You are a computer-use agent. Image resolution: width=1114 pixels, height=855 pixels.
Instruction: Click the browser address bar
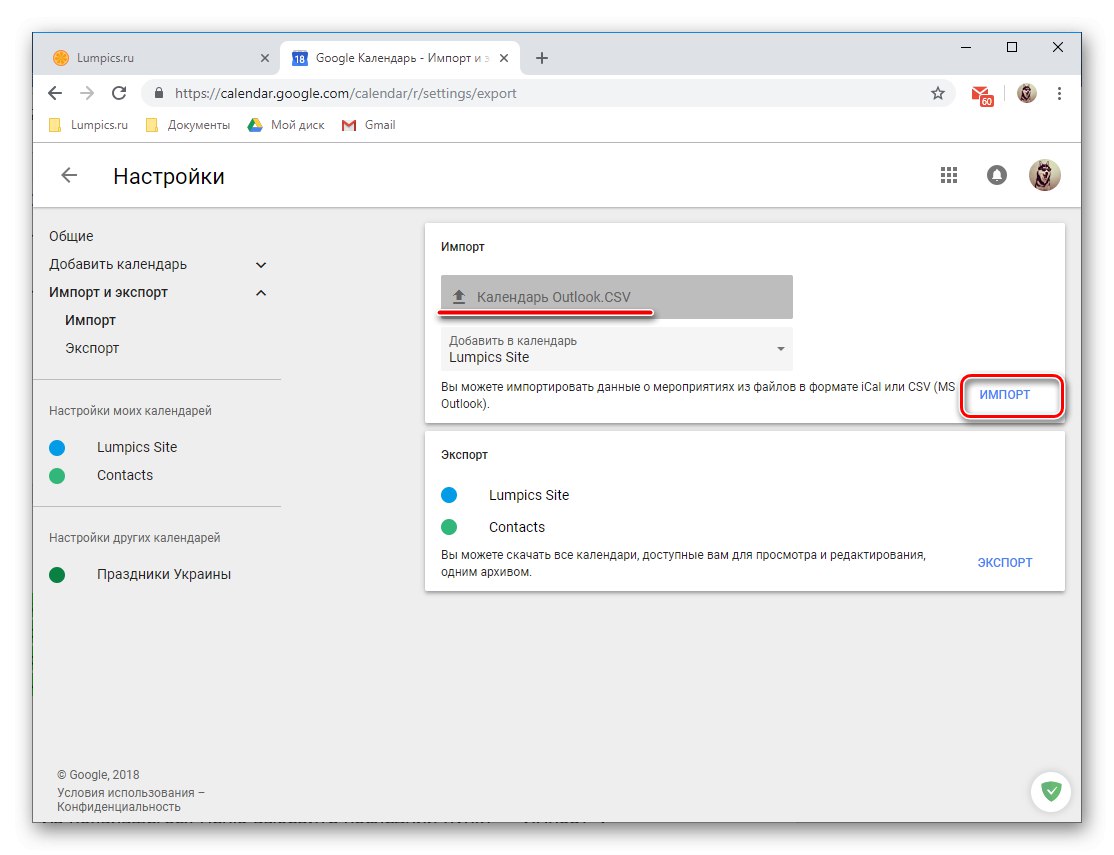500,92
